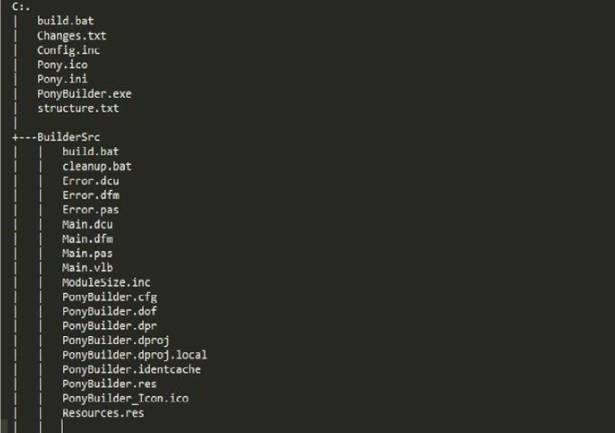Screen dimensions: 615x433
Task: Click the C: root drive entry
Action: point(18,6)
